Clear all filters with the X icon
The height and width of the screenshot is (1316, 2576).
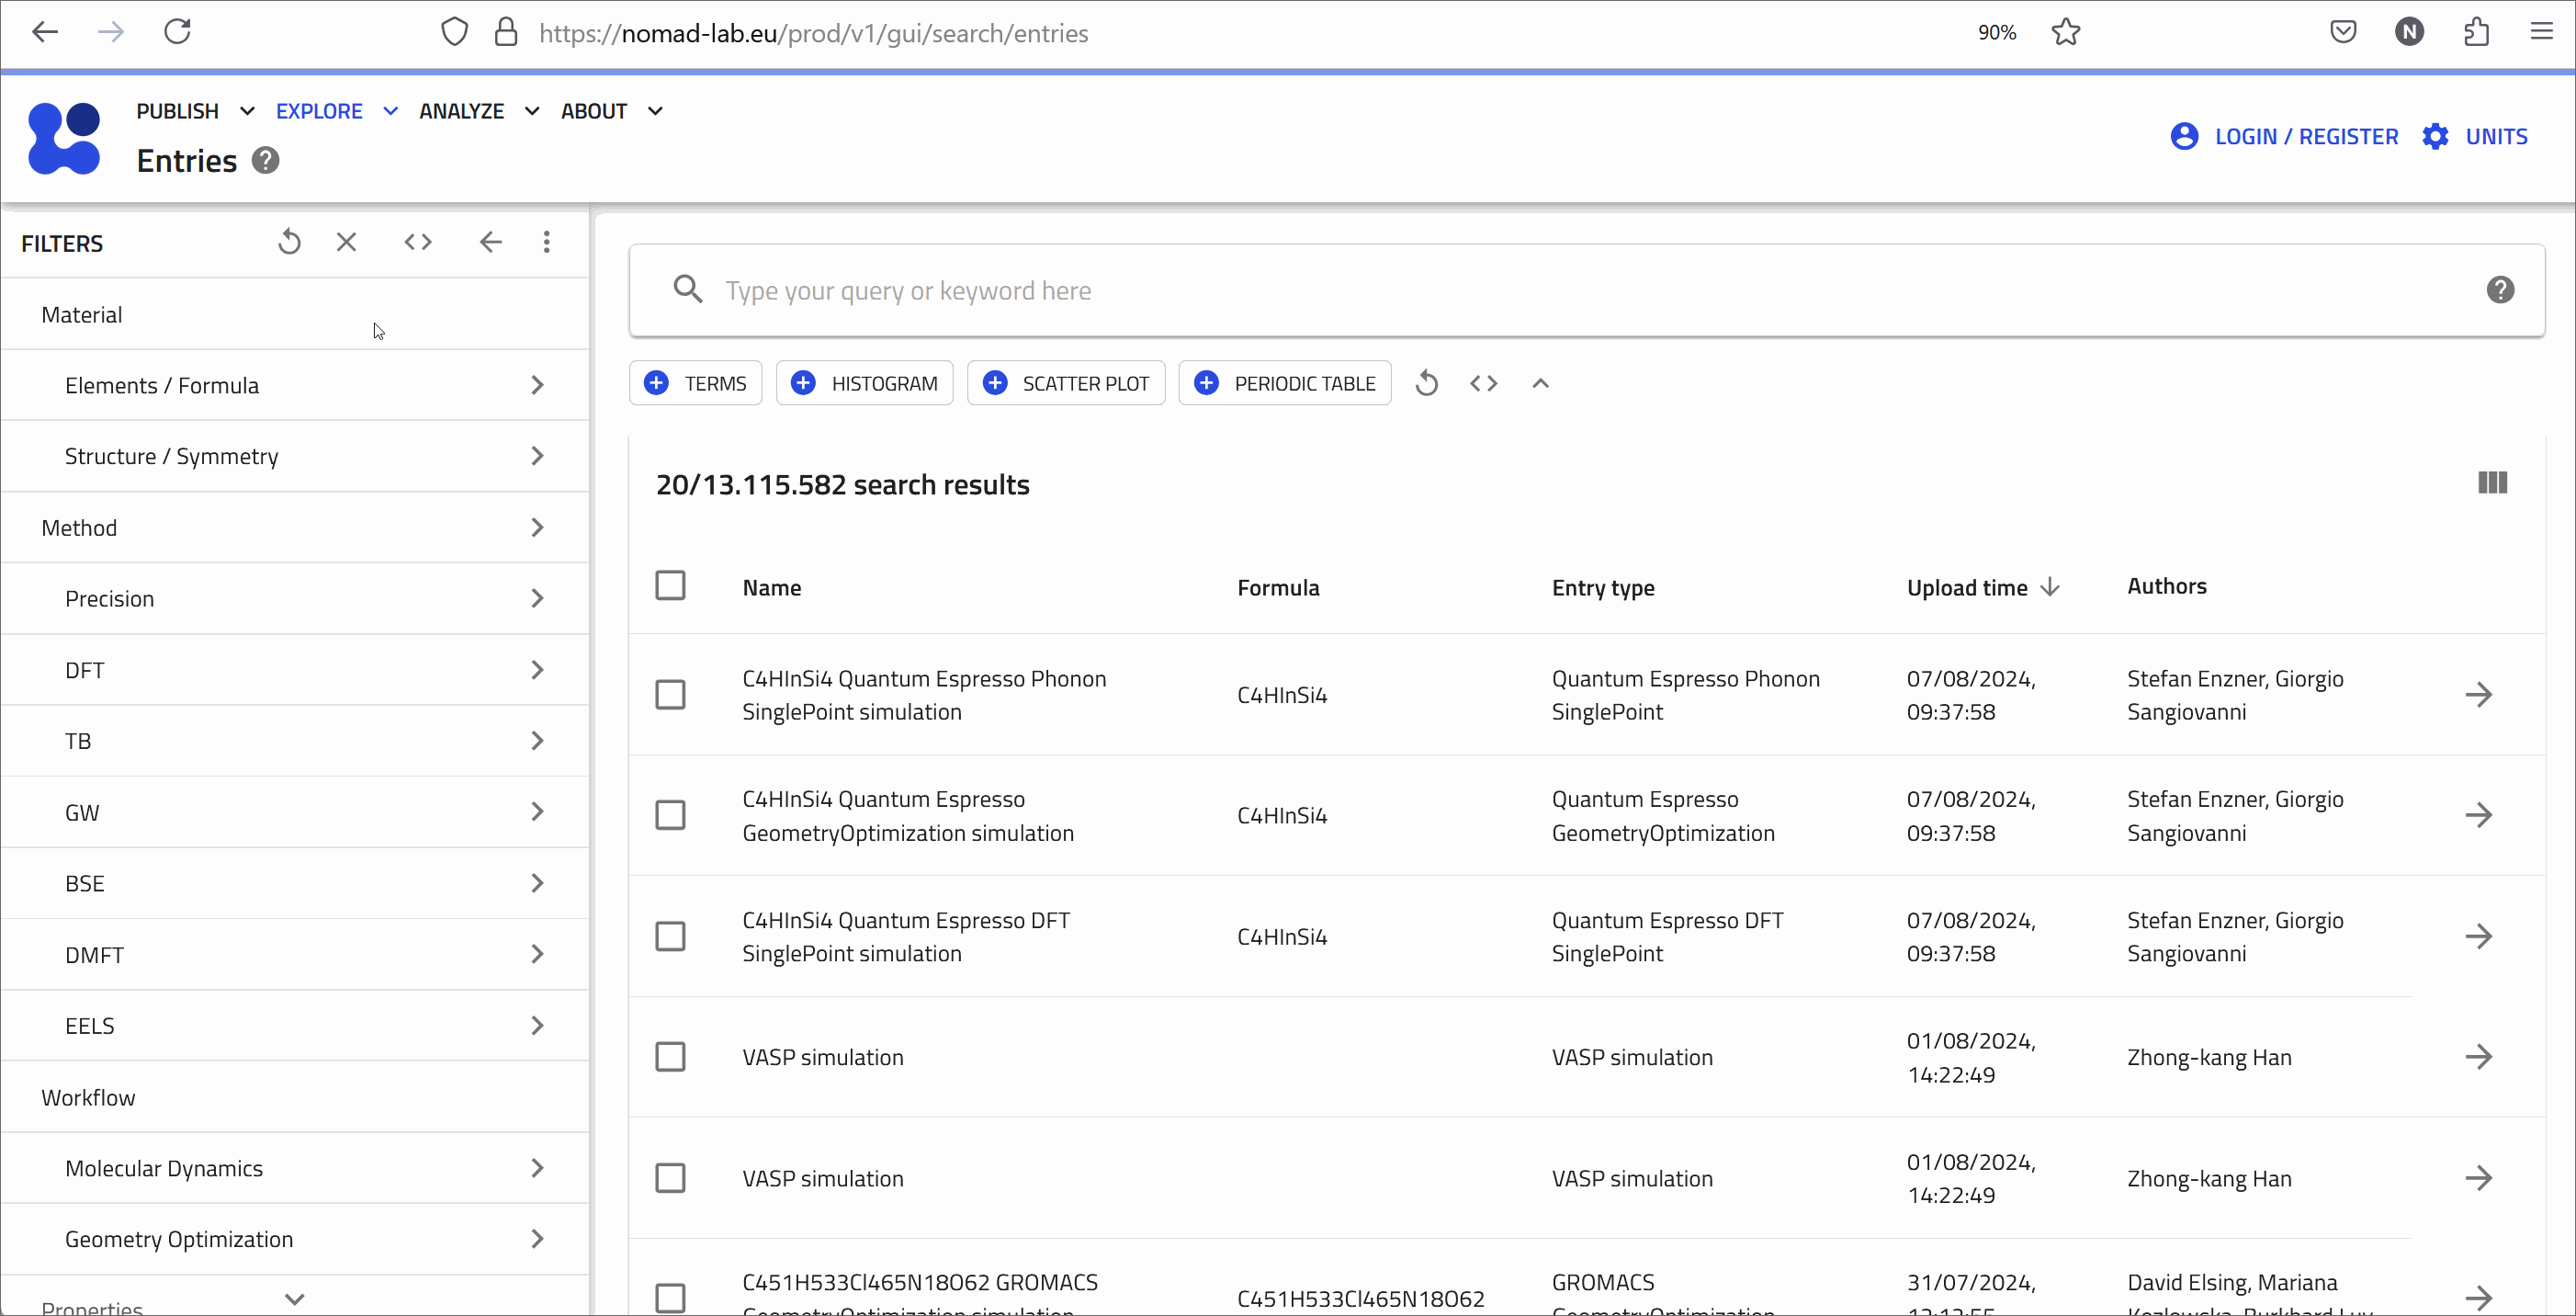(346, 242)
